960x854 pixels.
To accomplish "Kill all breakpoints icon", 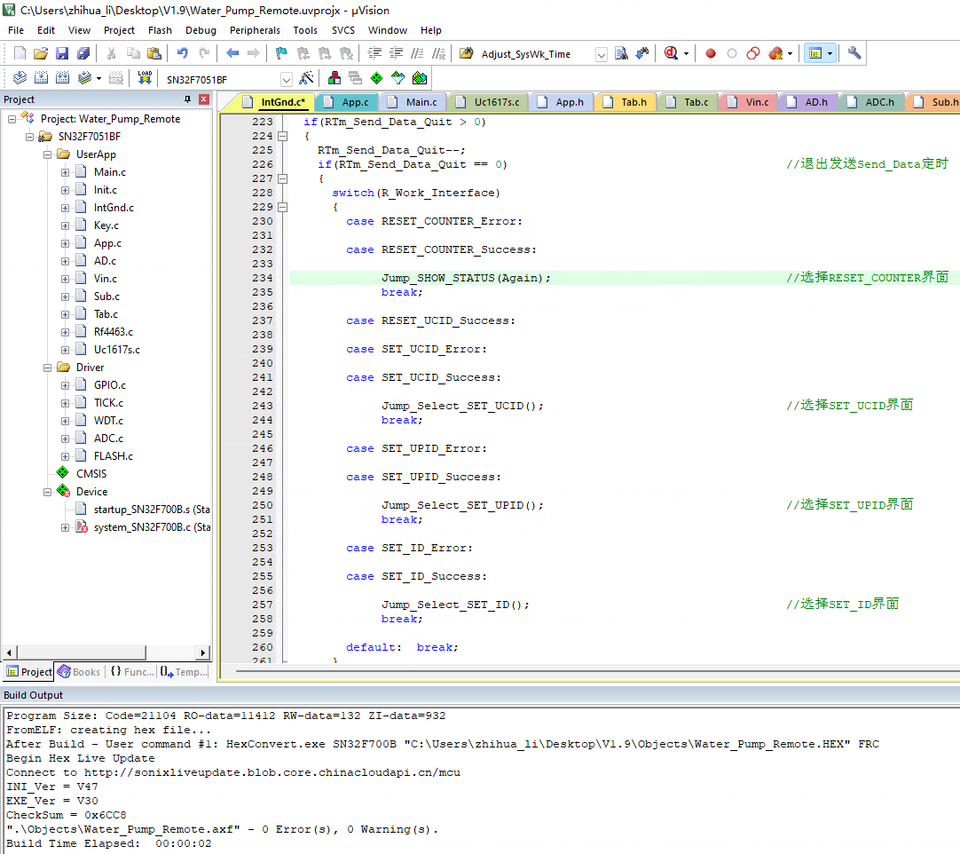I will [776, 53].
